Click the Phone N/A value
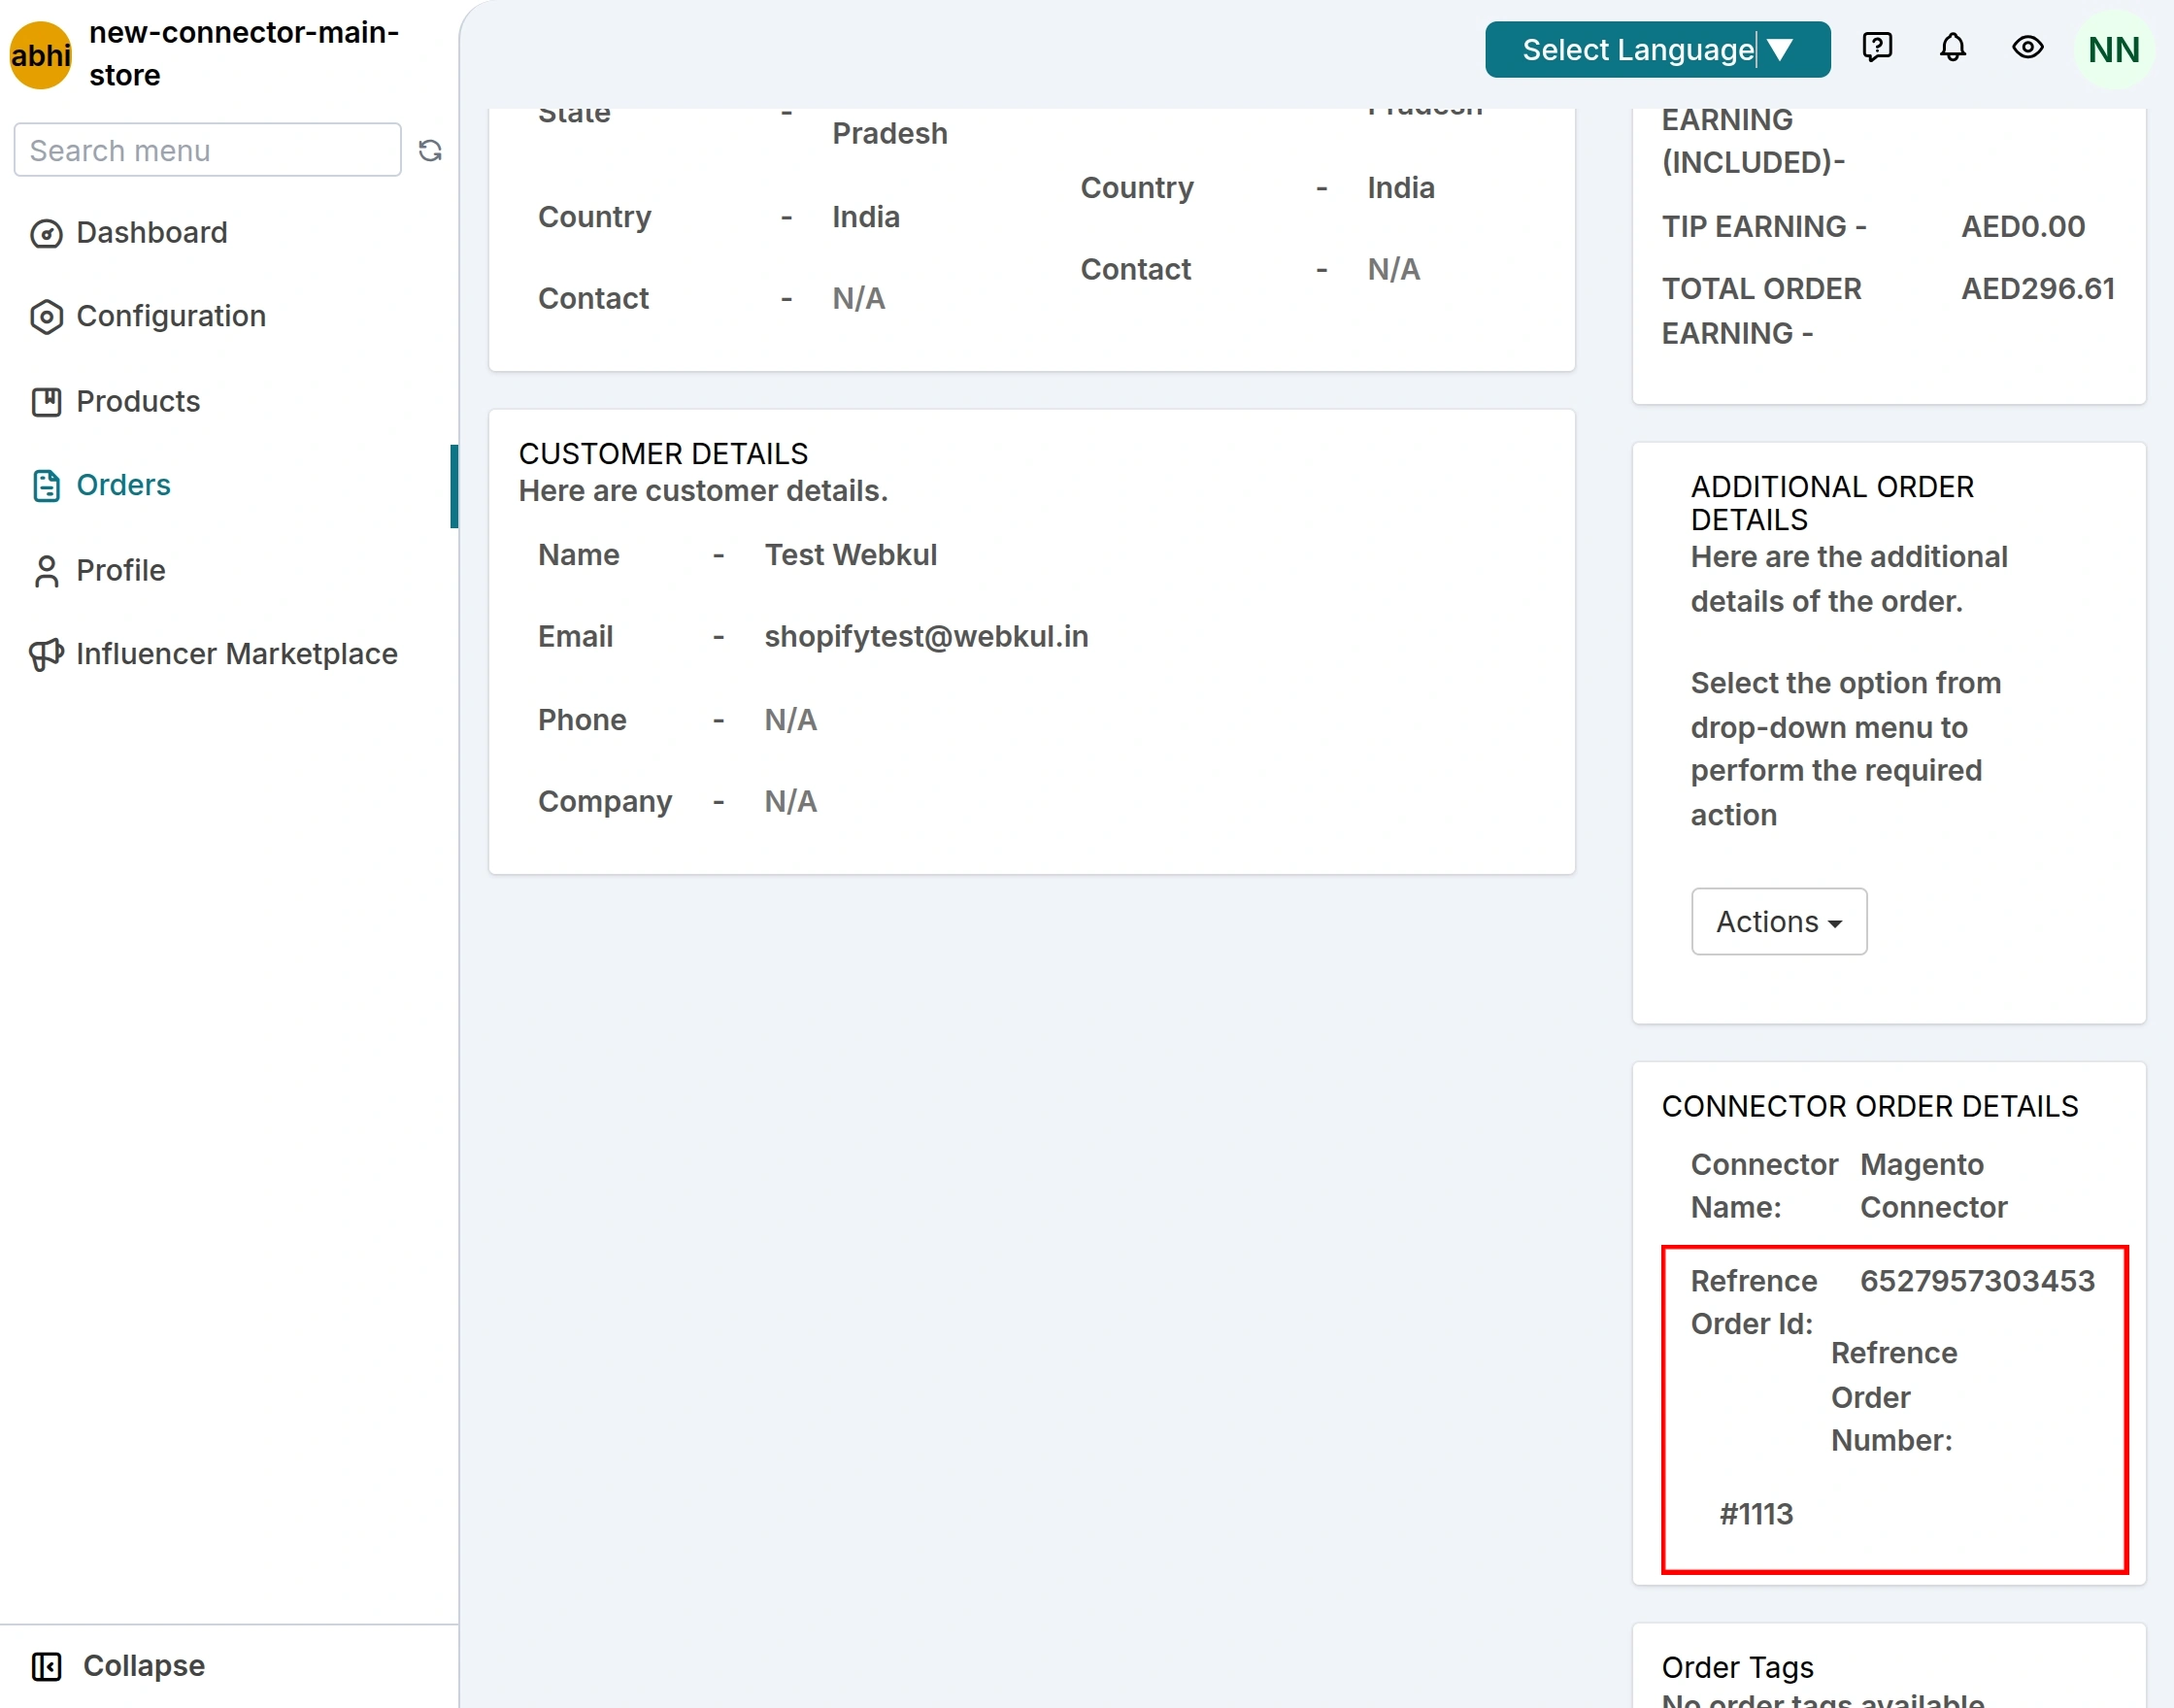 point(790,720)
